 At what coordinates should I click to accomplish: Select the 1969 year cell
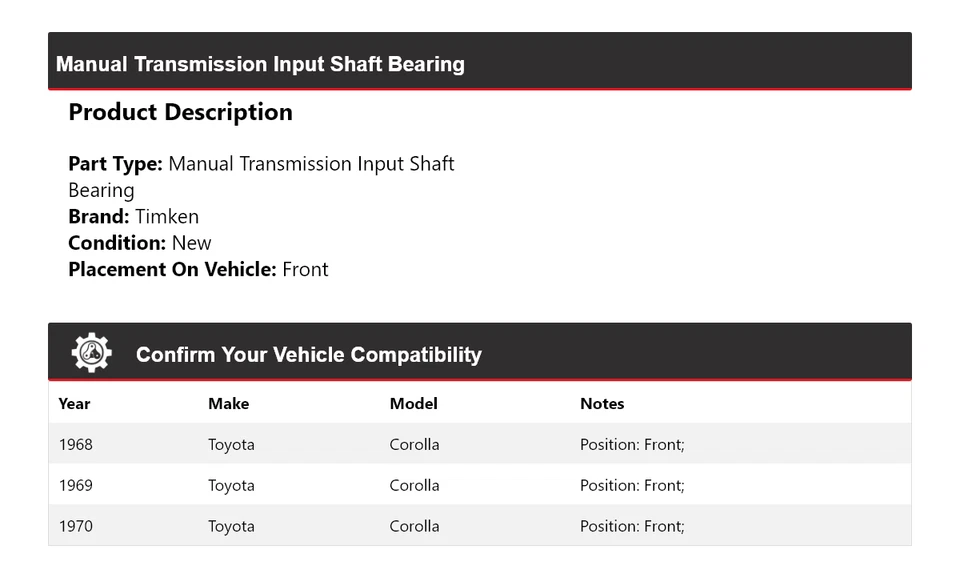click(75, 486)
